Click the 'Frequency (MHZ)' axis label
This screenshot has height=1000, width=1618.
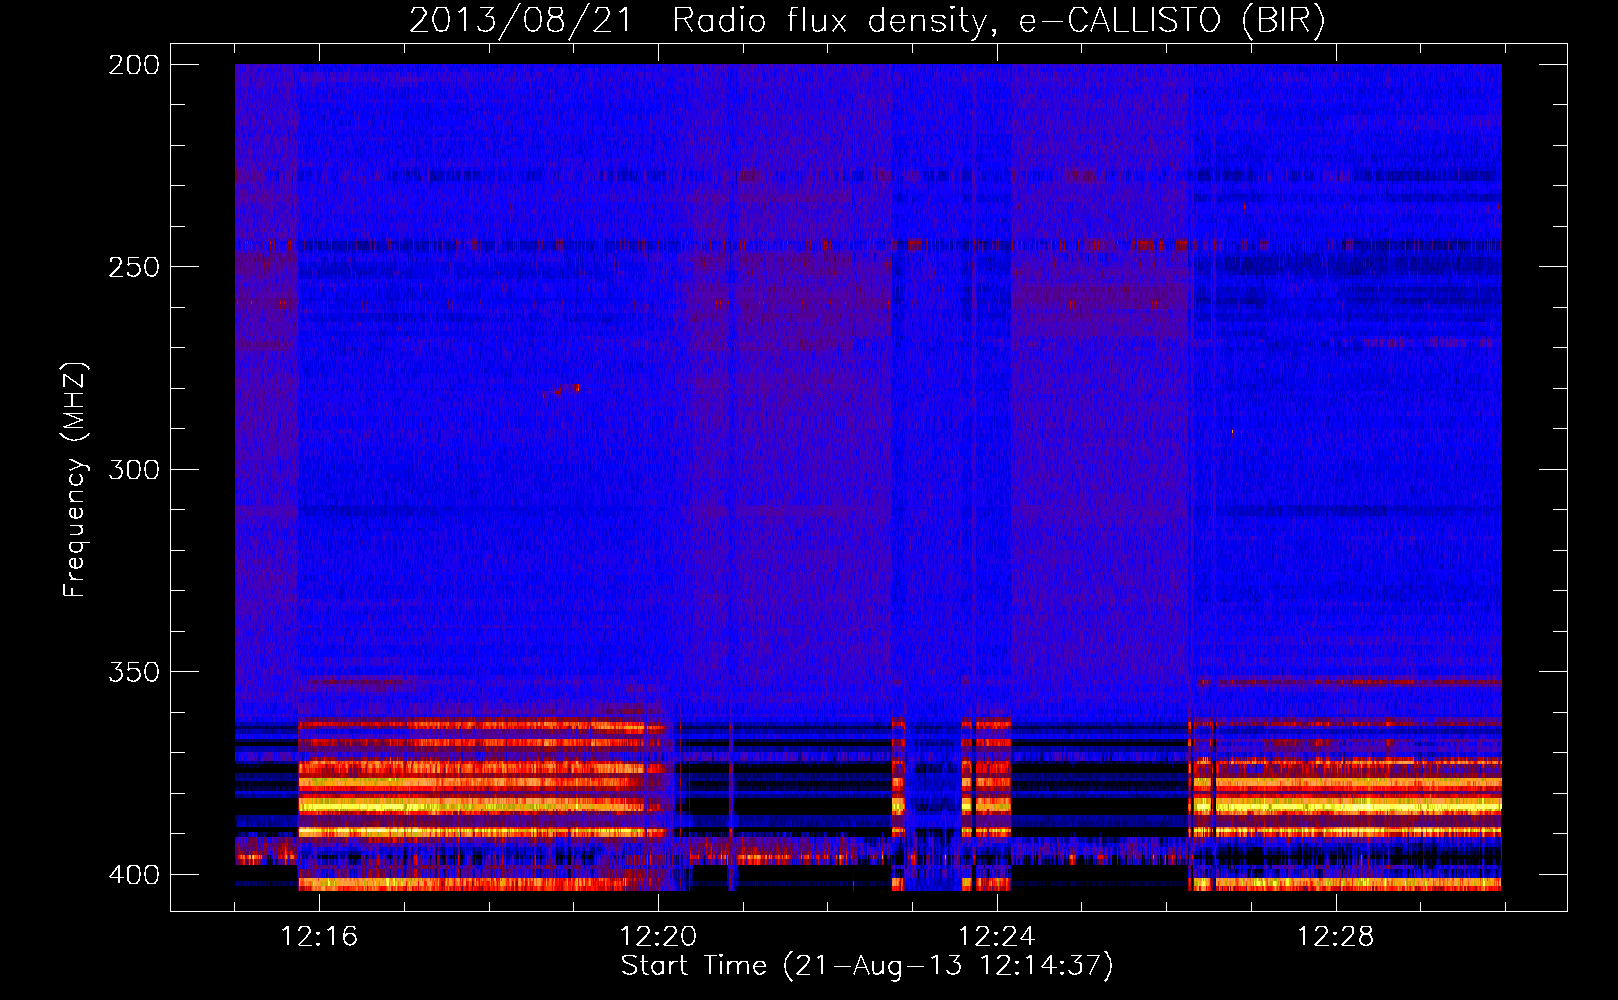point(75,479)
